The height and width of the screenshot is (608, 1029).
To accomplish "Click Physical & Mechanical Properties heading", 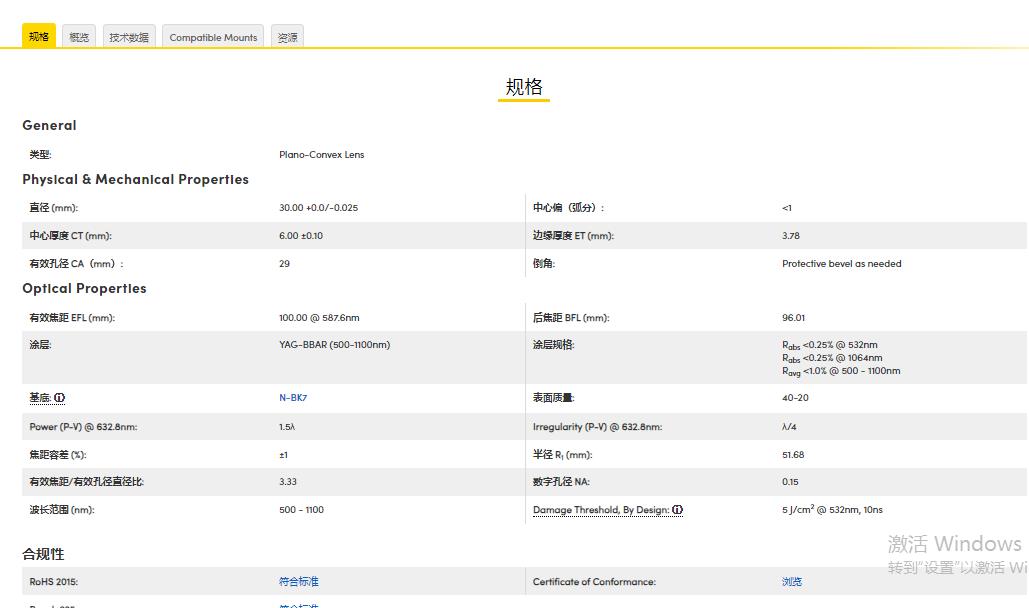I will tap(135, 180).
